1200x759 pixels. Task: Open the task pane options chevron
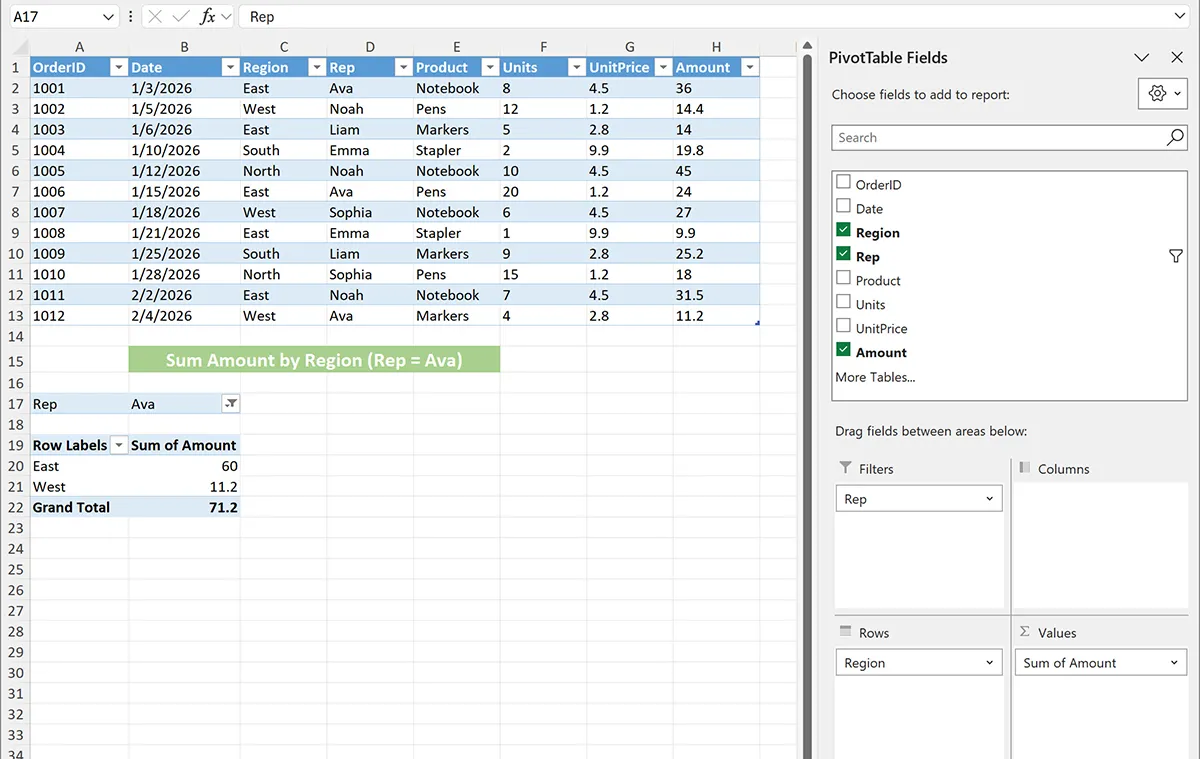tap(1142, 58)
